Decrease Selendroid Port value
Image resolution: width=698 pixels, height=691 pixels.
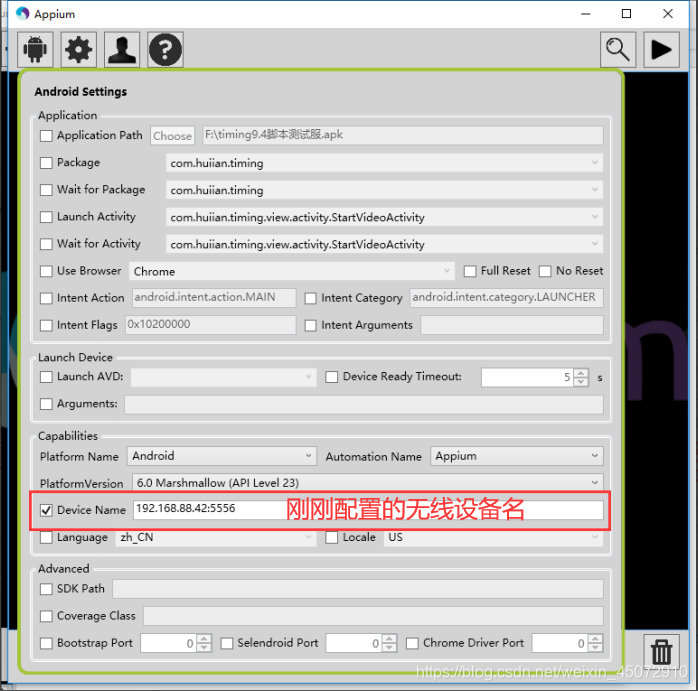pyautogui.click(x=389, y=648)
